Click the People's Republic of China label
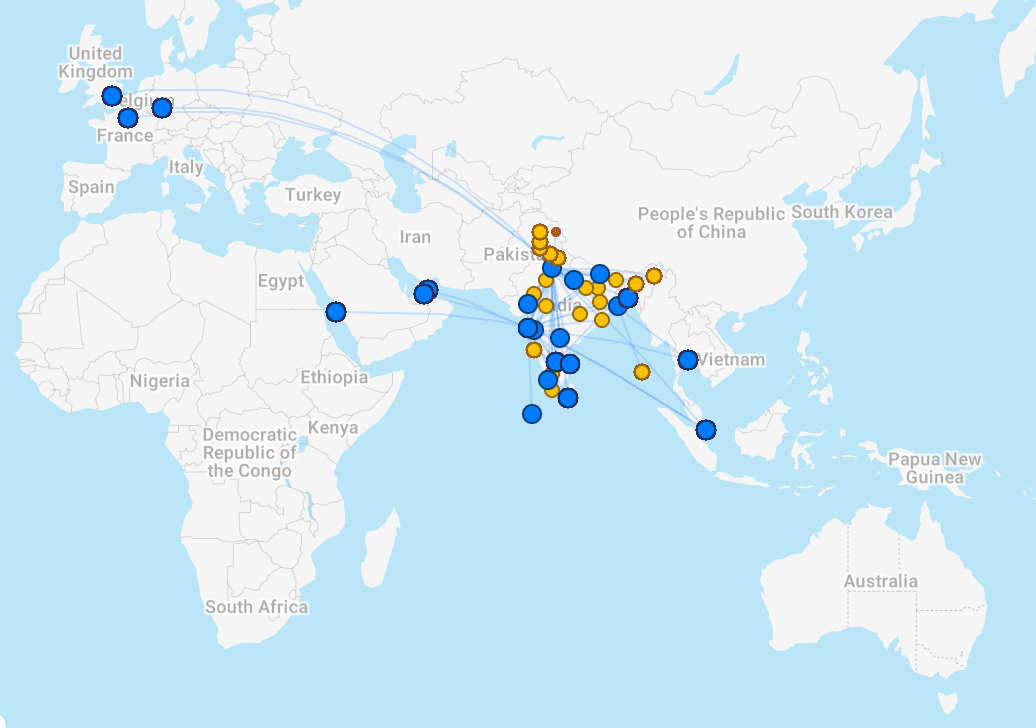The image size is (1036, 728). point(711,222)
